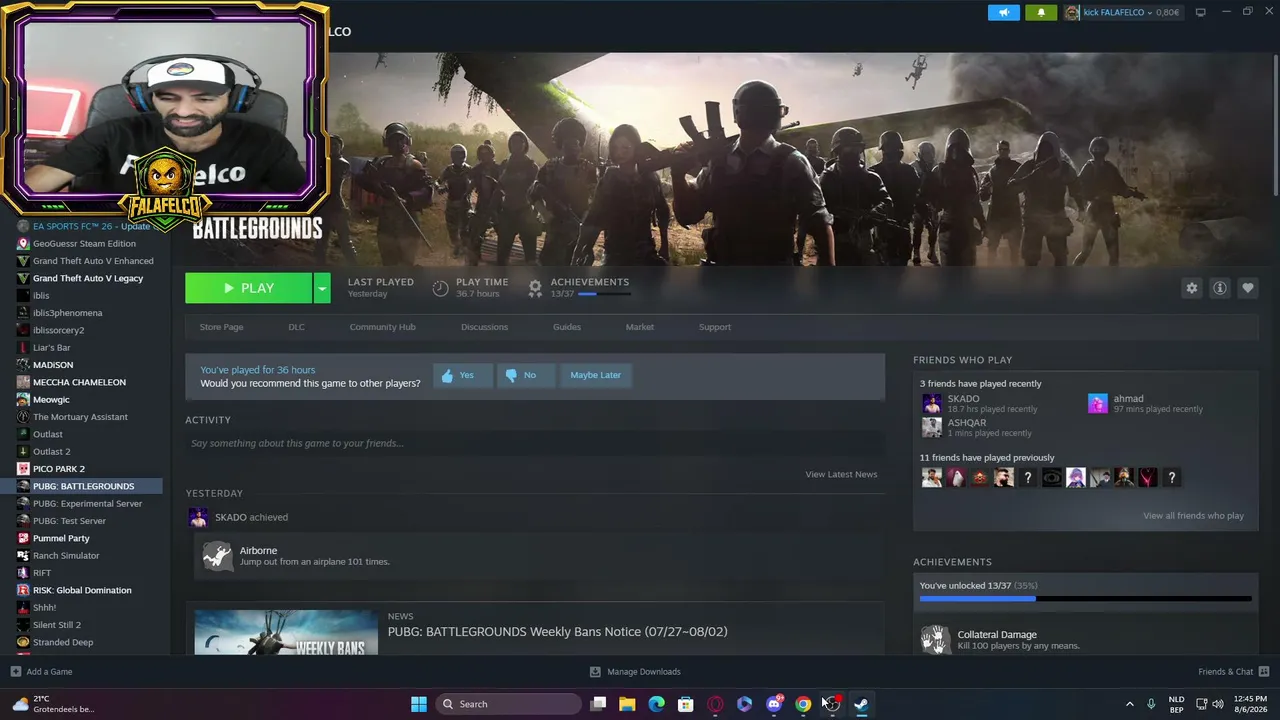Click the Airborne achievement icon
This screenshot has width=1280, height=720.
pyautogui.click(x=217, y=556)
